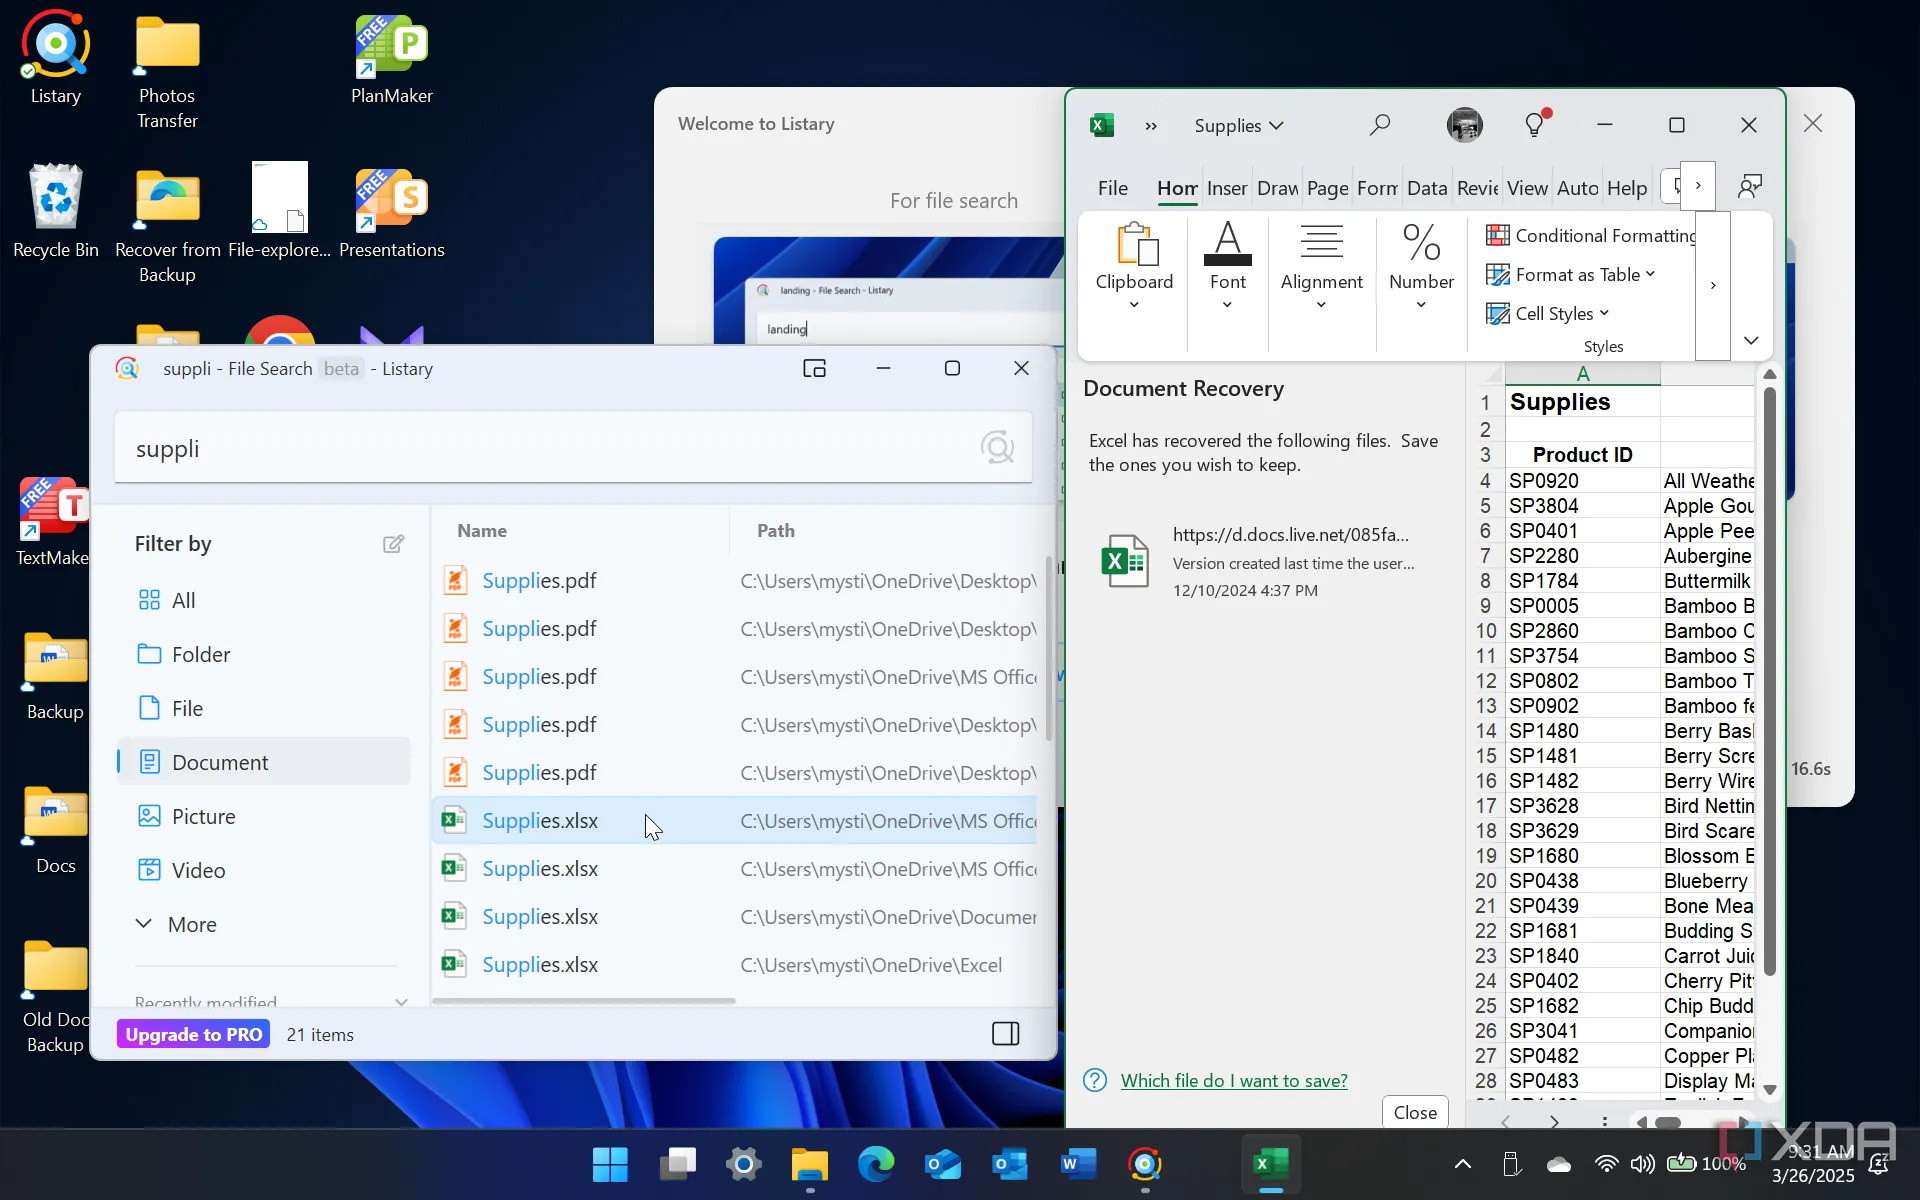Select the File filter
Viewport: 1920px width, 1200px height.
(x=264, y=708)
